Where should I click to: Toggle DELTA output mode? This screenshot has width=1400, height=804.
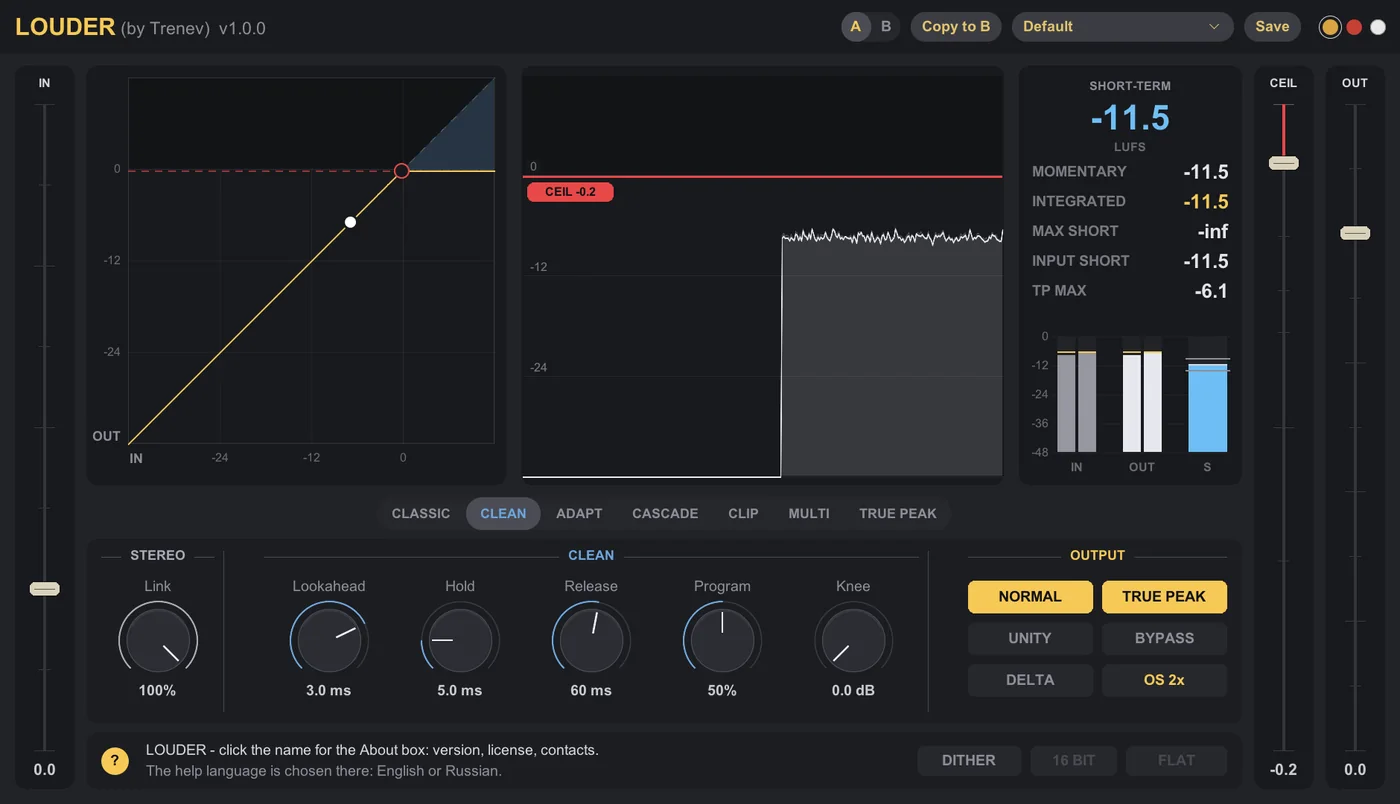pos(1030,680)
